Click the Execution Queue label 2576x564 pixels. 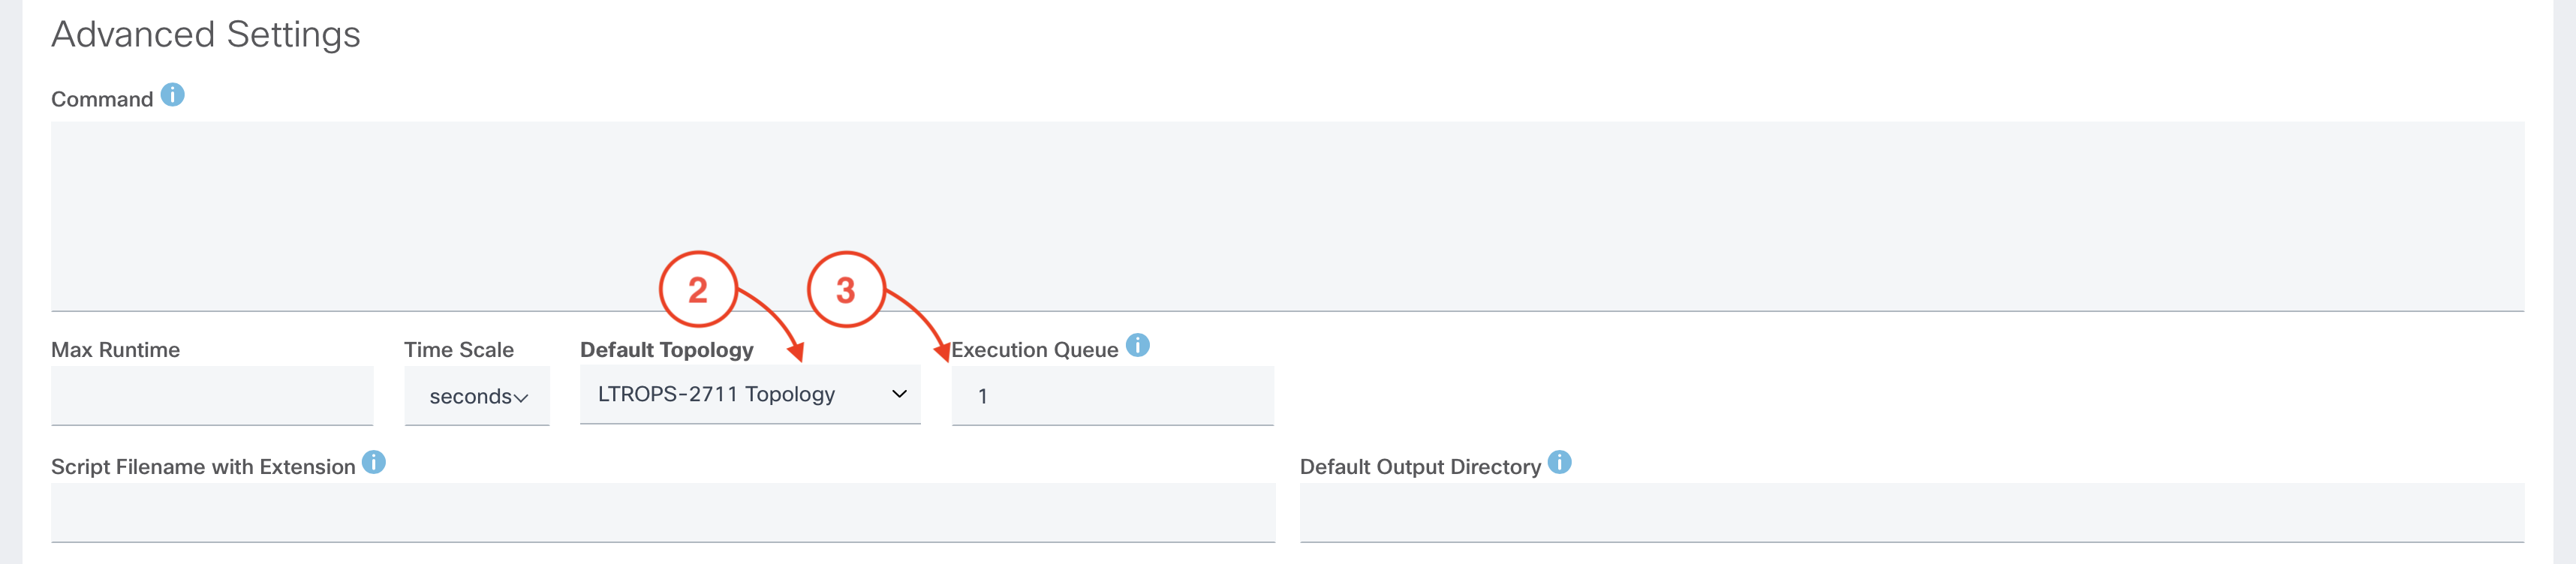[1034, 350]
